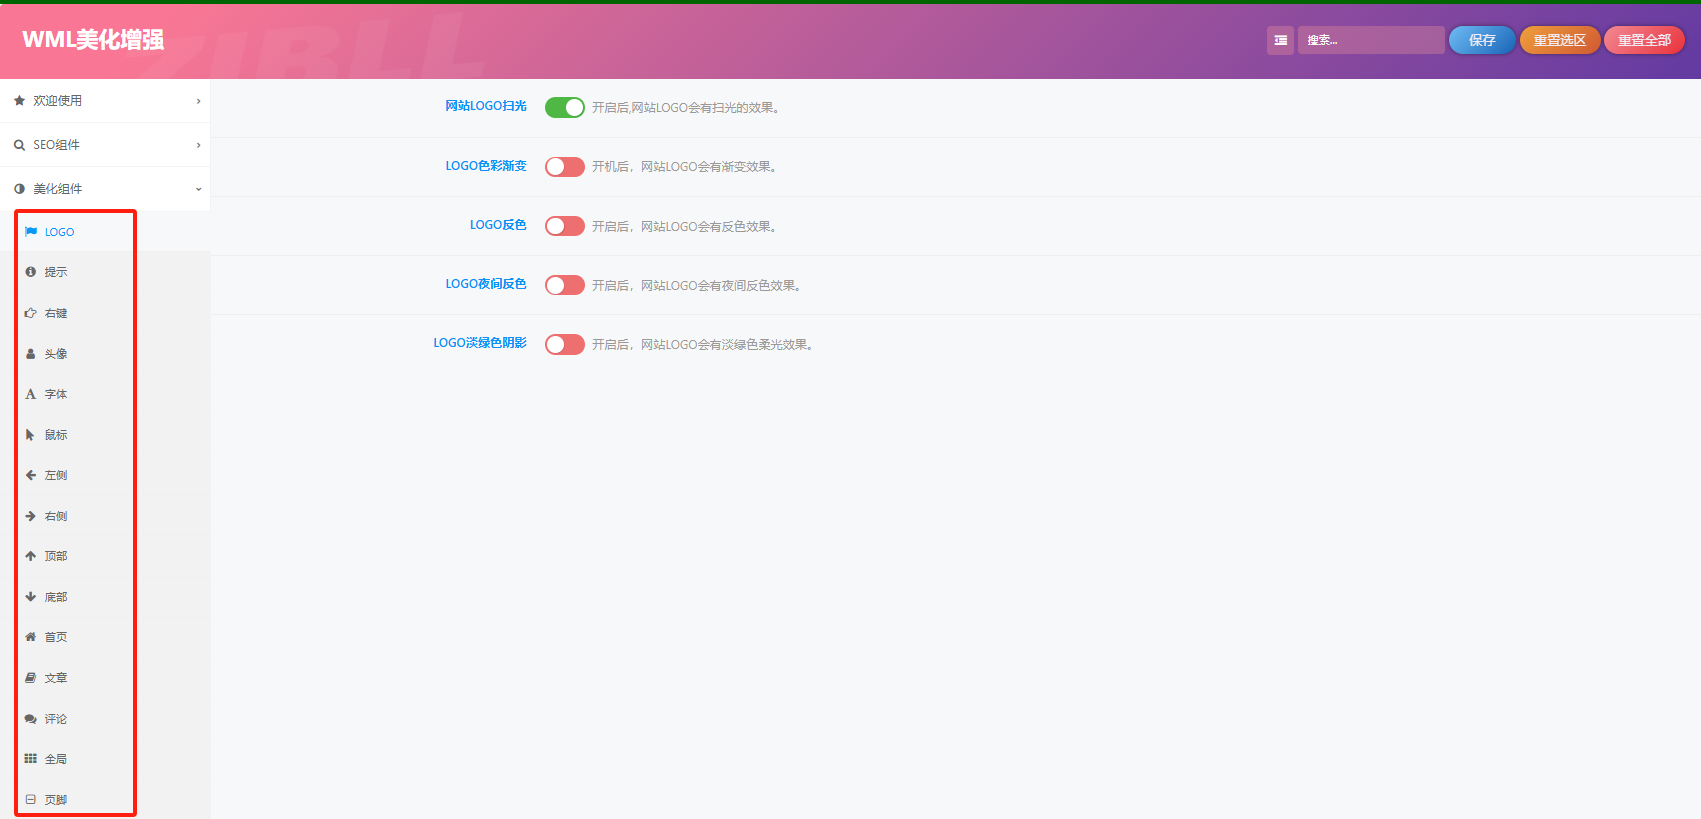
Task: Open the 页脚 settings
Action: 105,800
